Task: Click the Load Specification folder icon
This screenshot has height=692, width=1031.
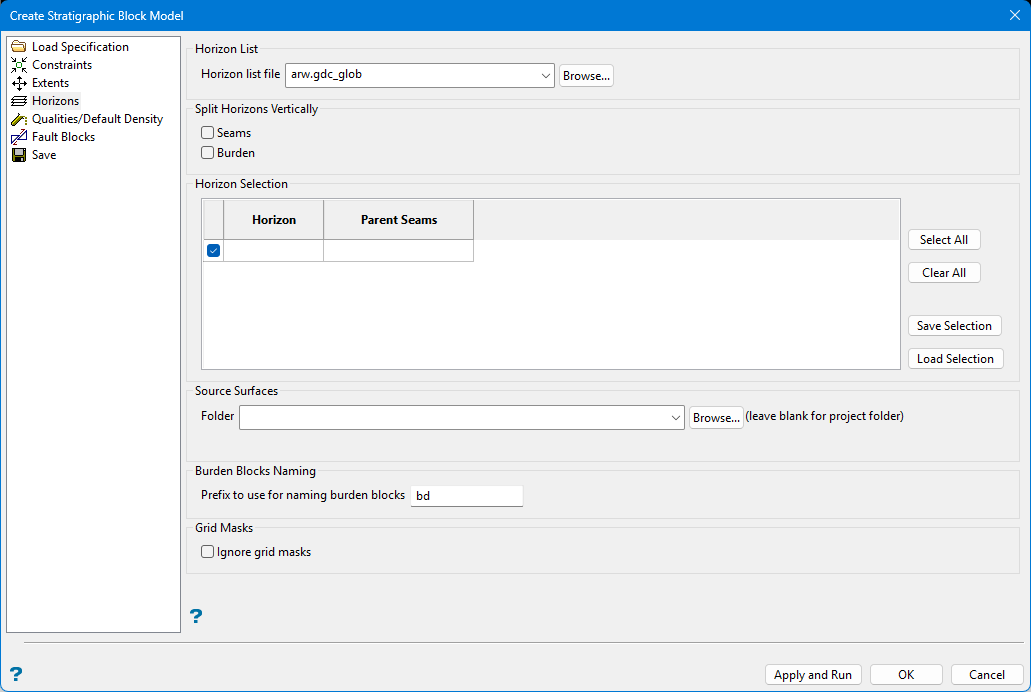Action: coord(19,47)
